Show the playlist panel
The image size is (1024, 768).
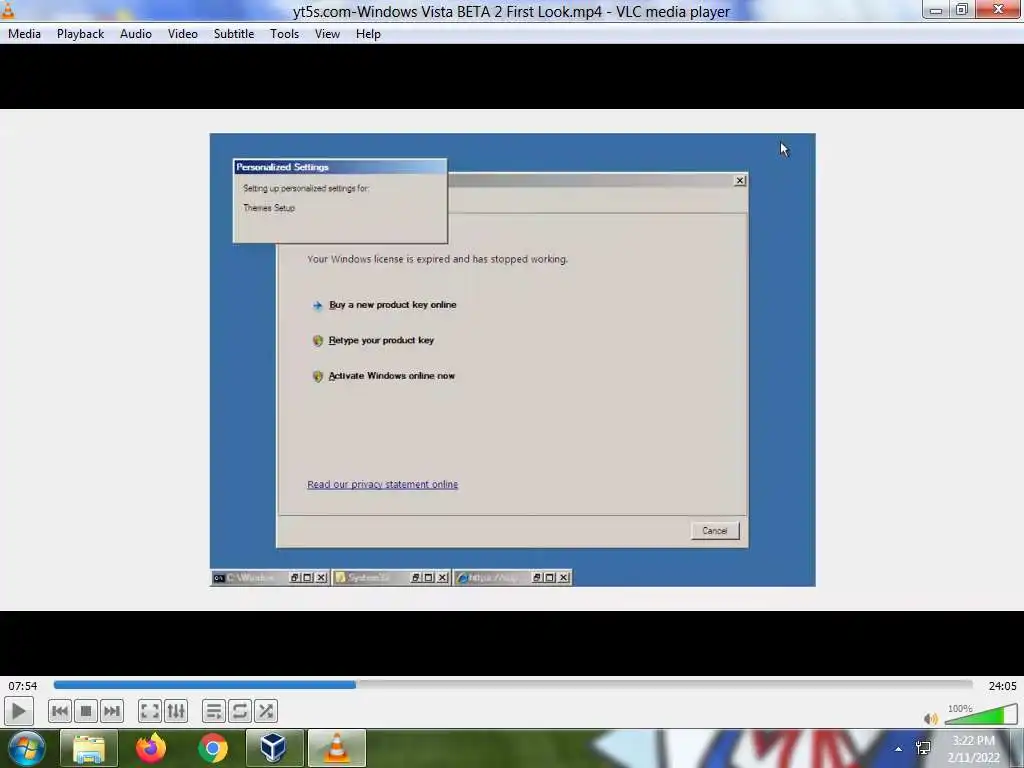[214, 711]
